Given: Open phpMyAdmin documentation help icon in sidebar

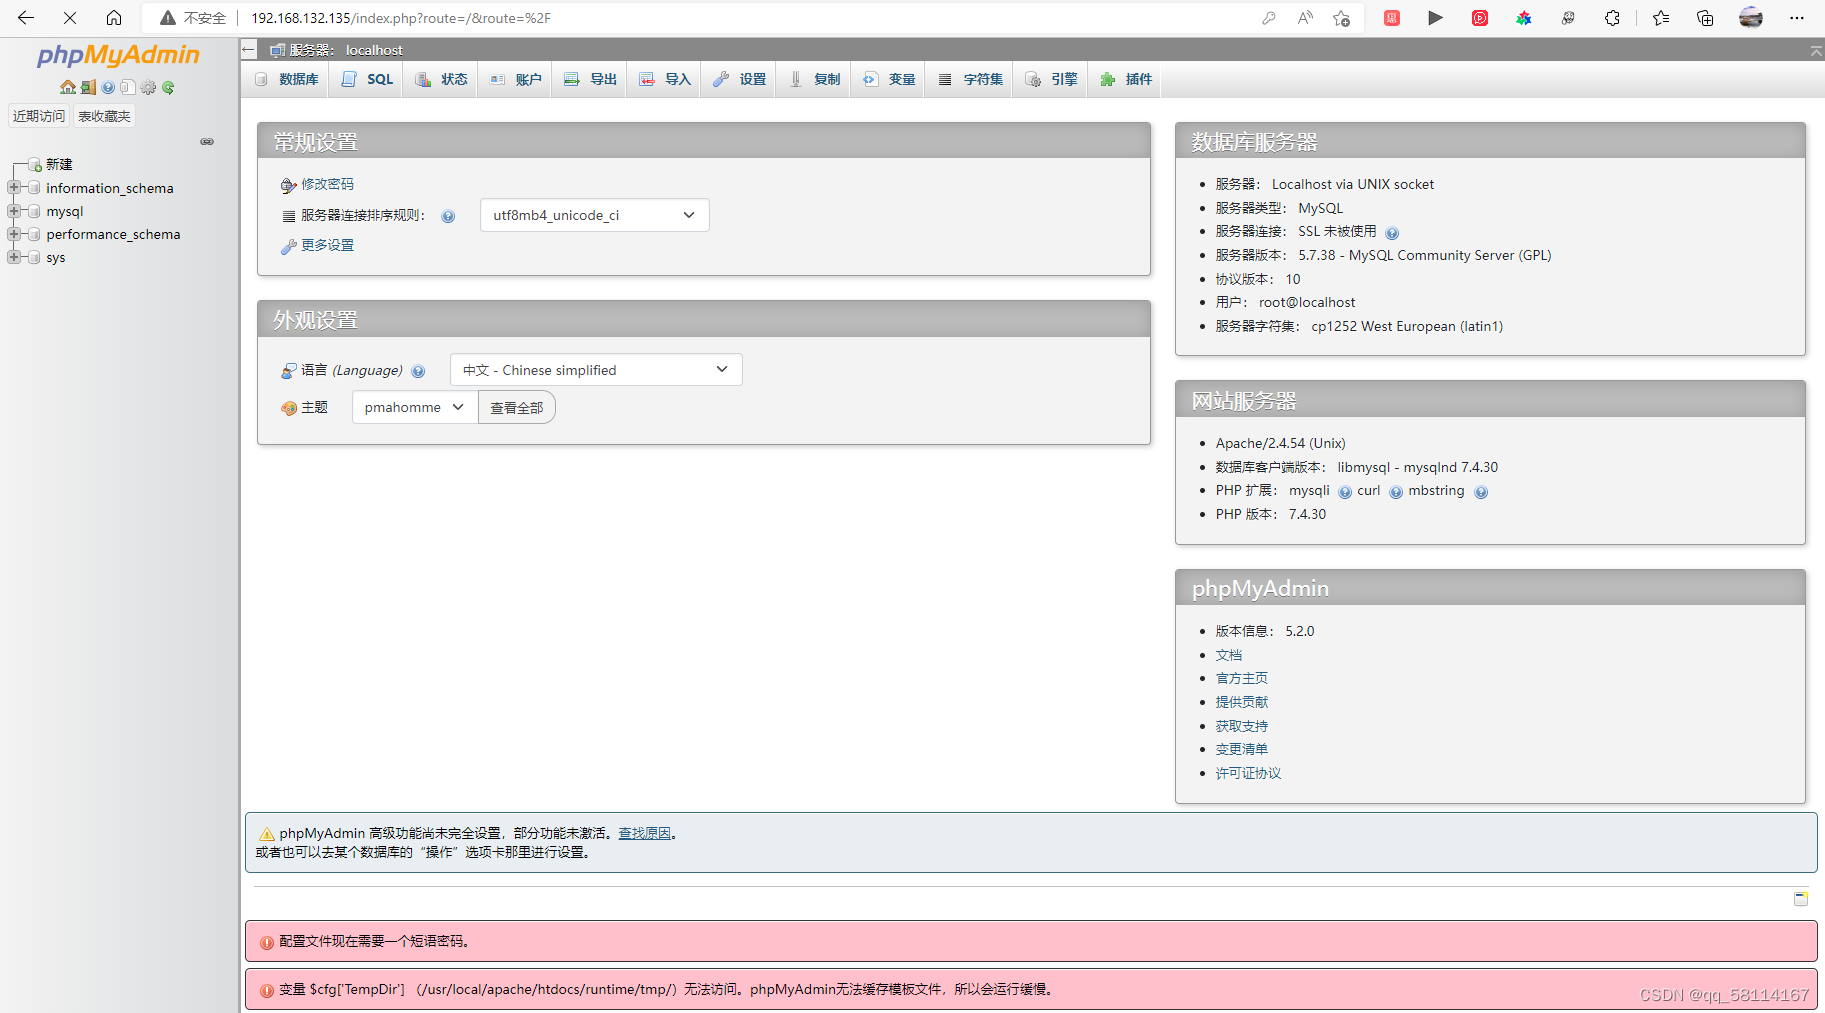Looking at the screenshot, I should click(108, 87).
